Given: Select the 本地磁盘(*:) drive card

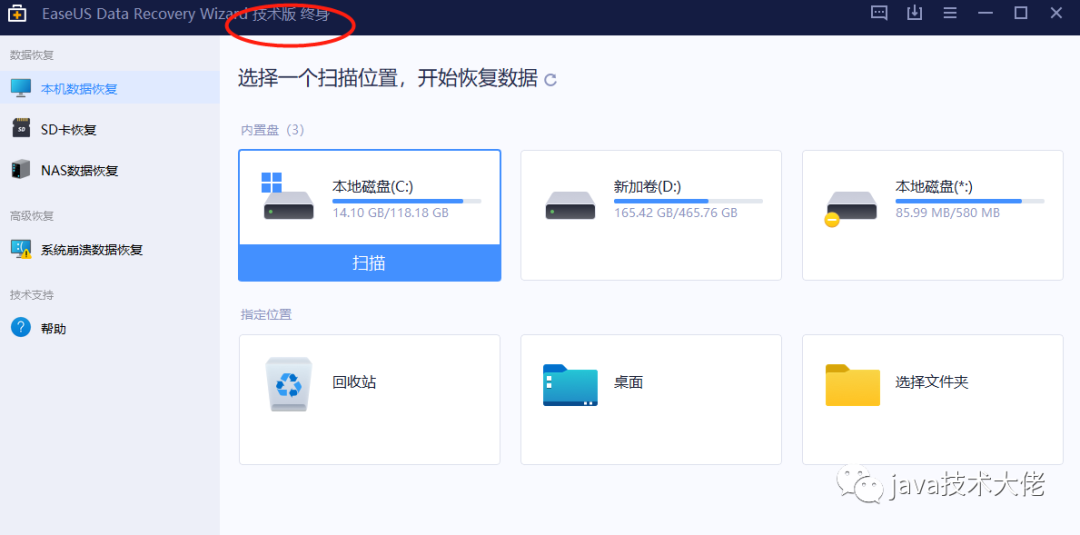Looking at the screenshot, I should (933, 215).
